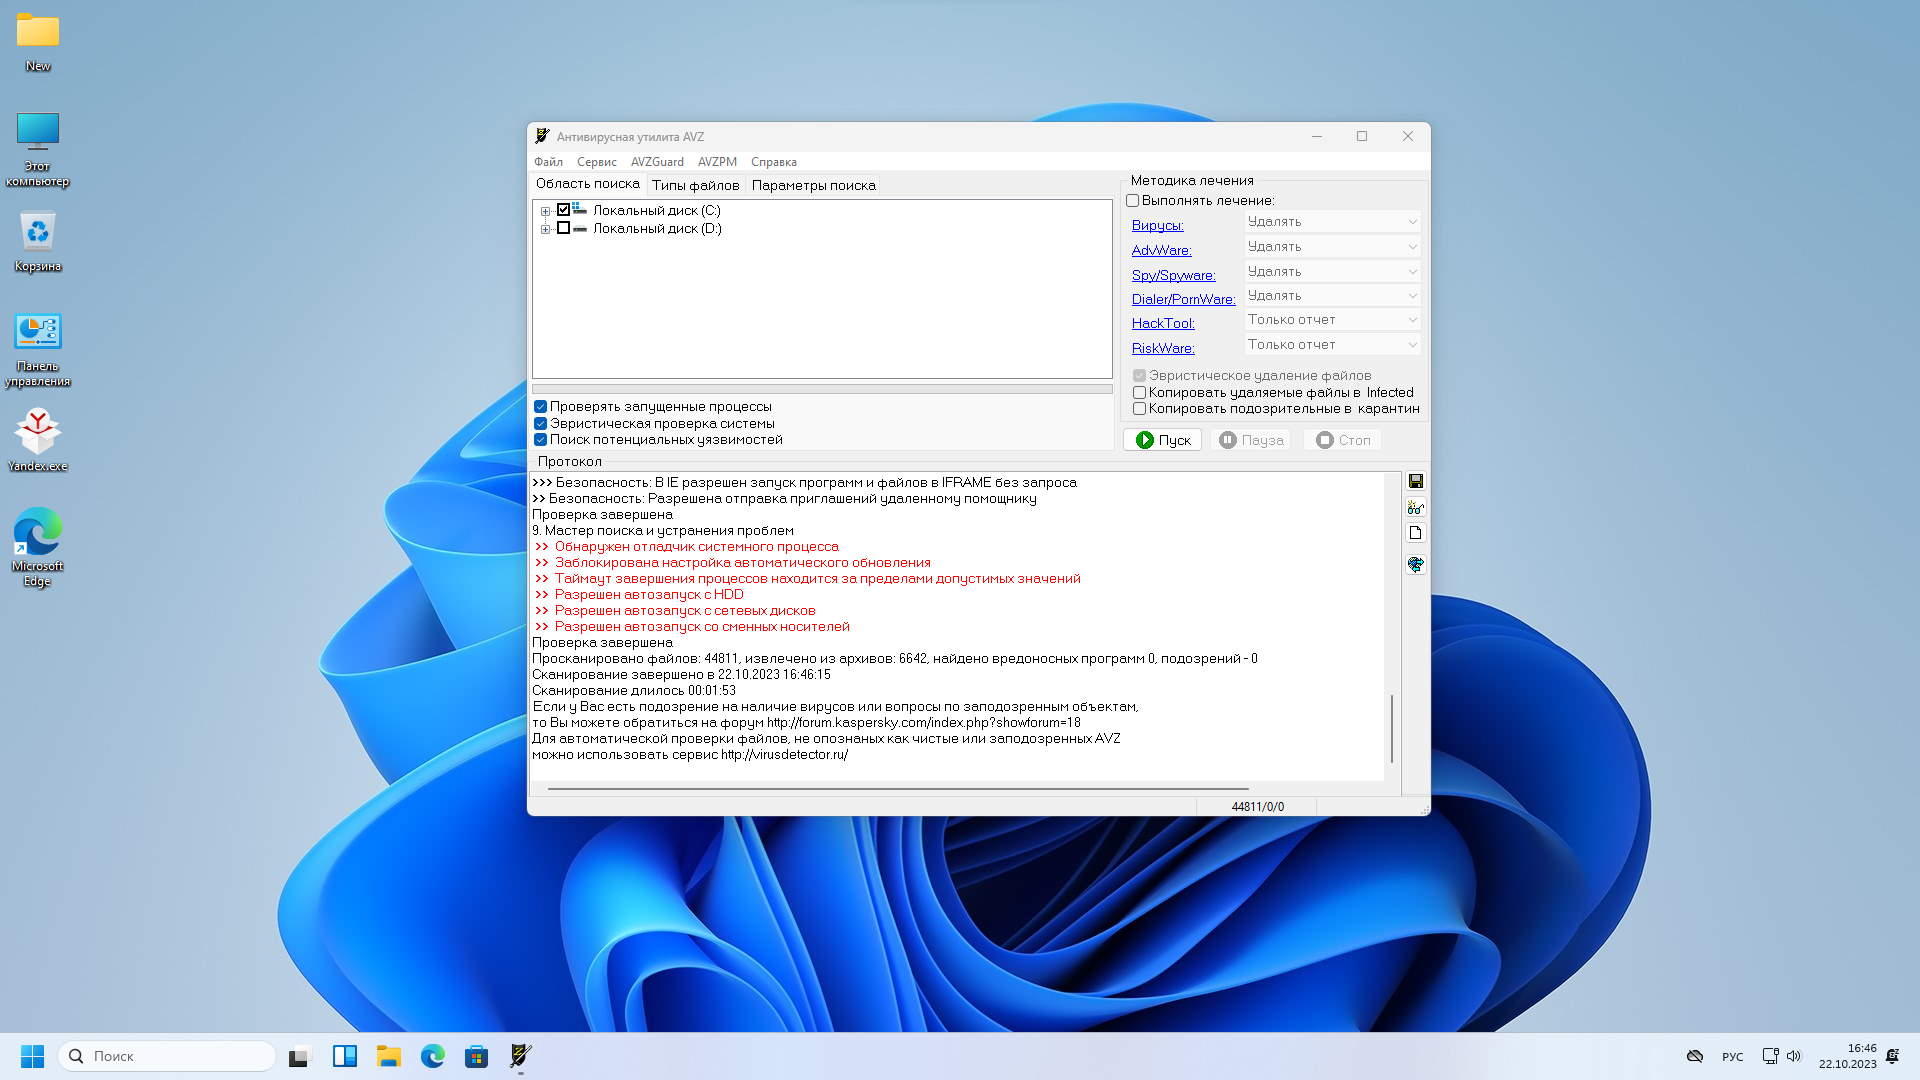Open the AVZGuard menu
The width and height of the screenshot is (1920, 1080).
click(657, 162)
